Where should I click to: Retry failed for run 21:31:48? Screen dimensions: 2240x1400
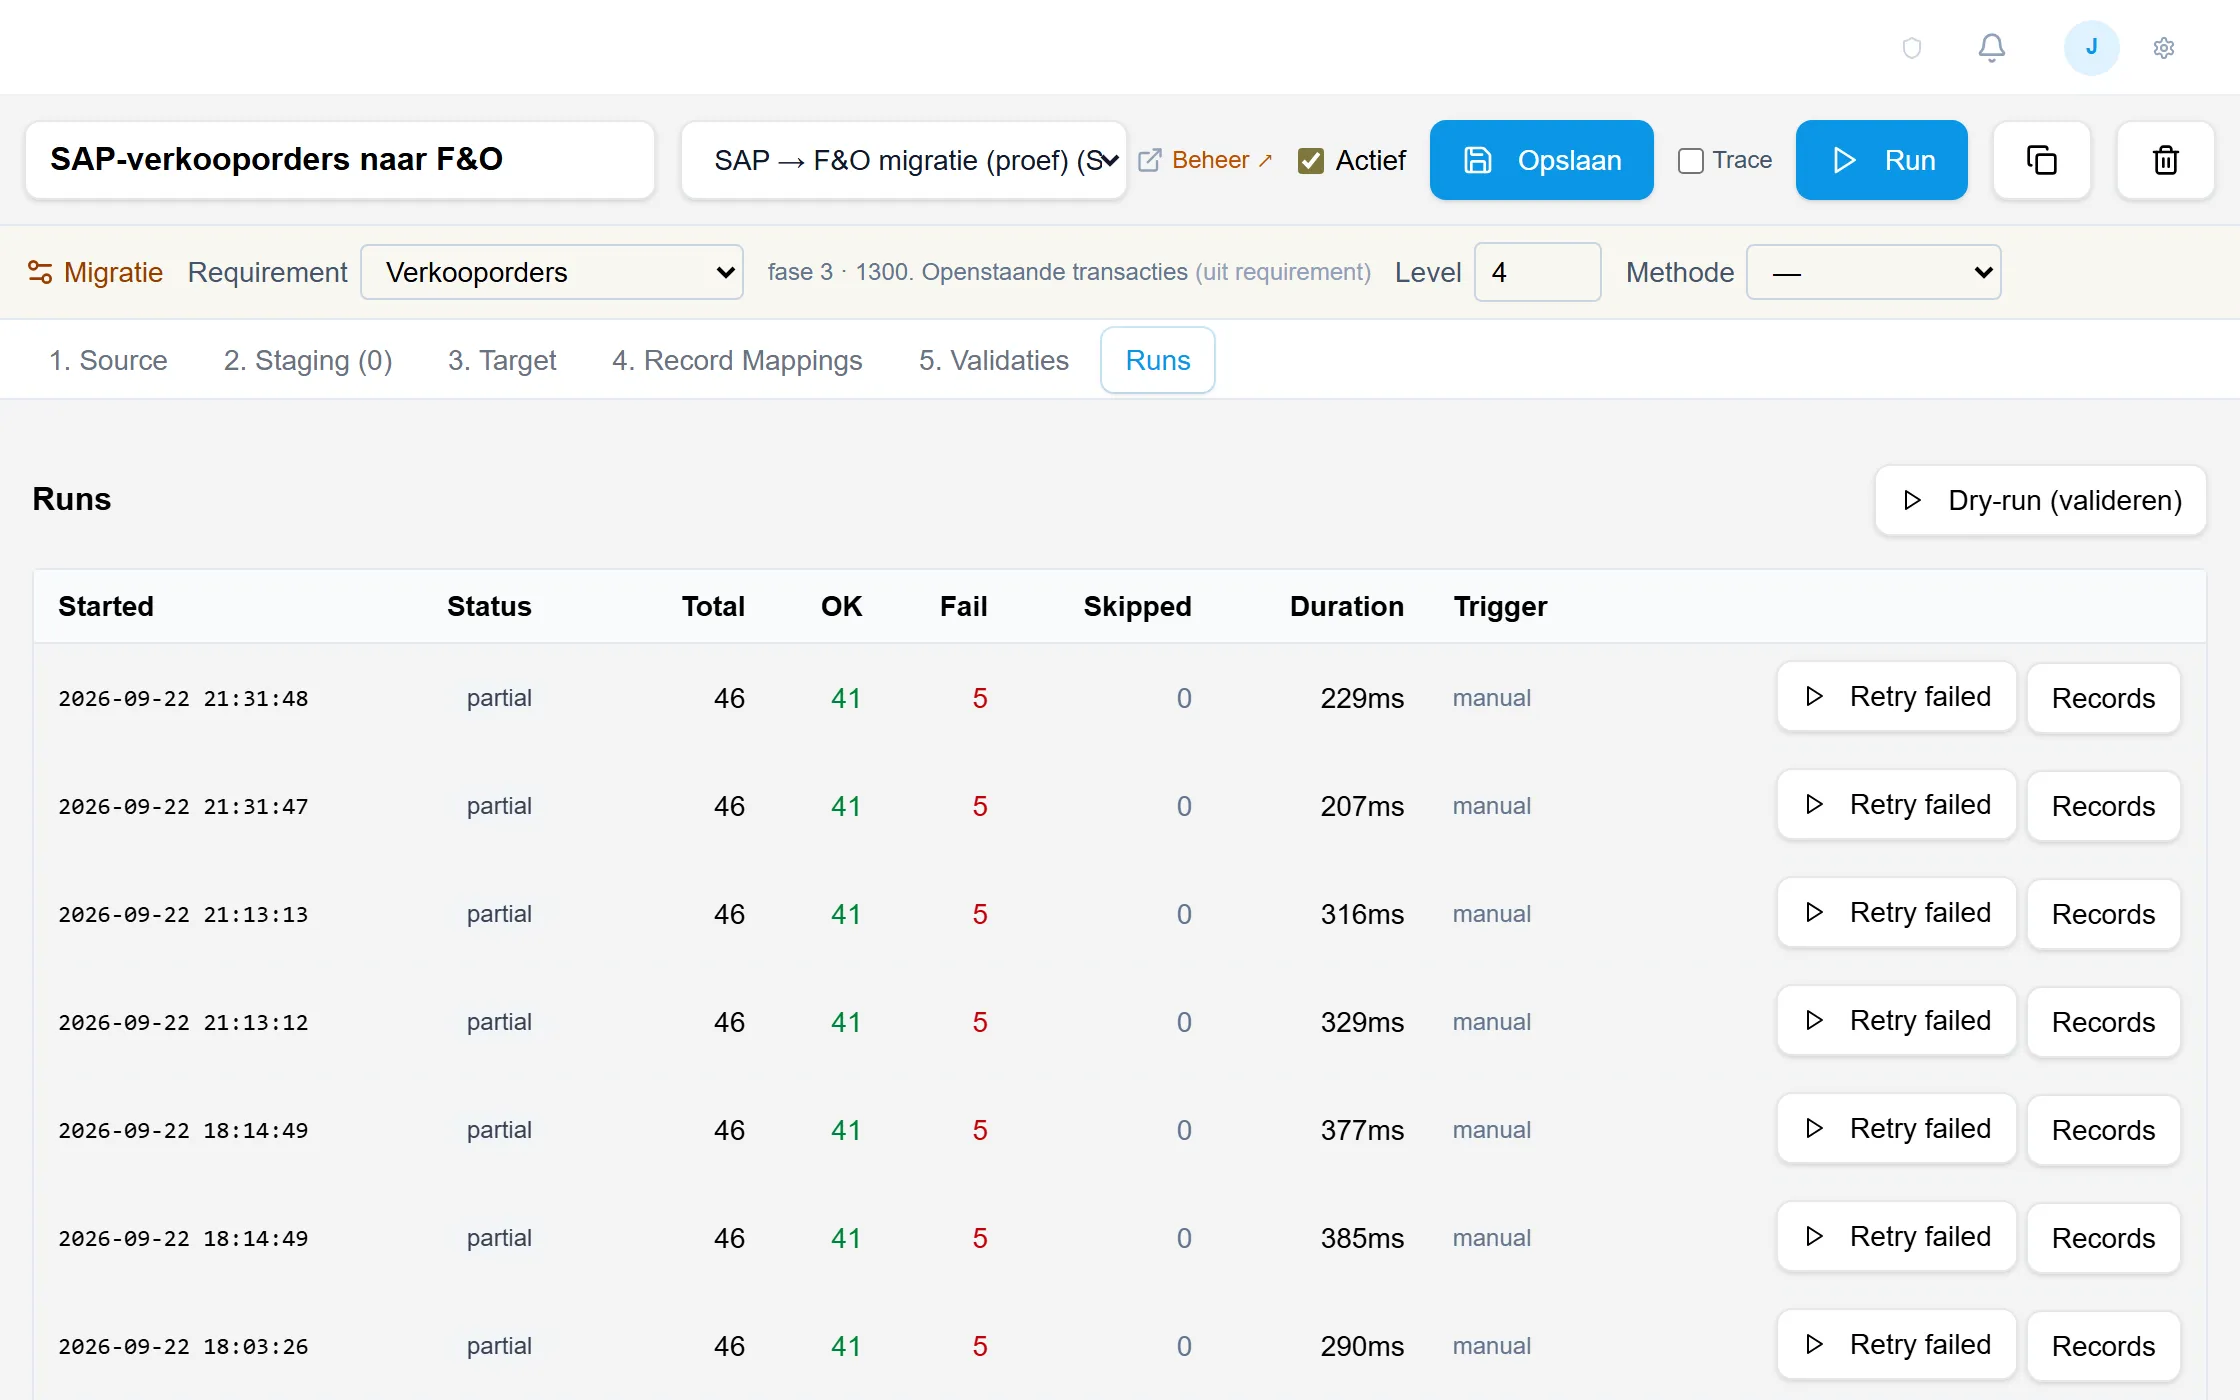(x=1896, y=697)
